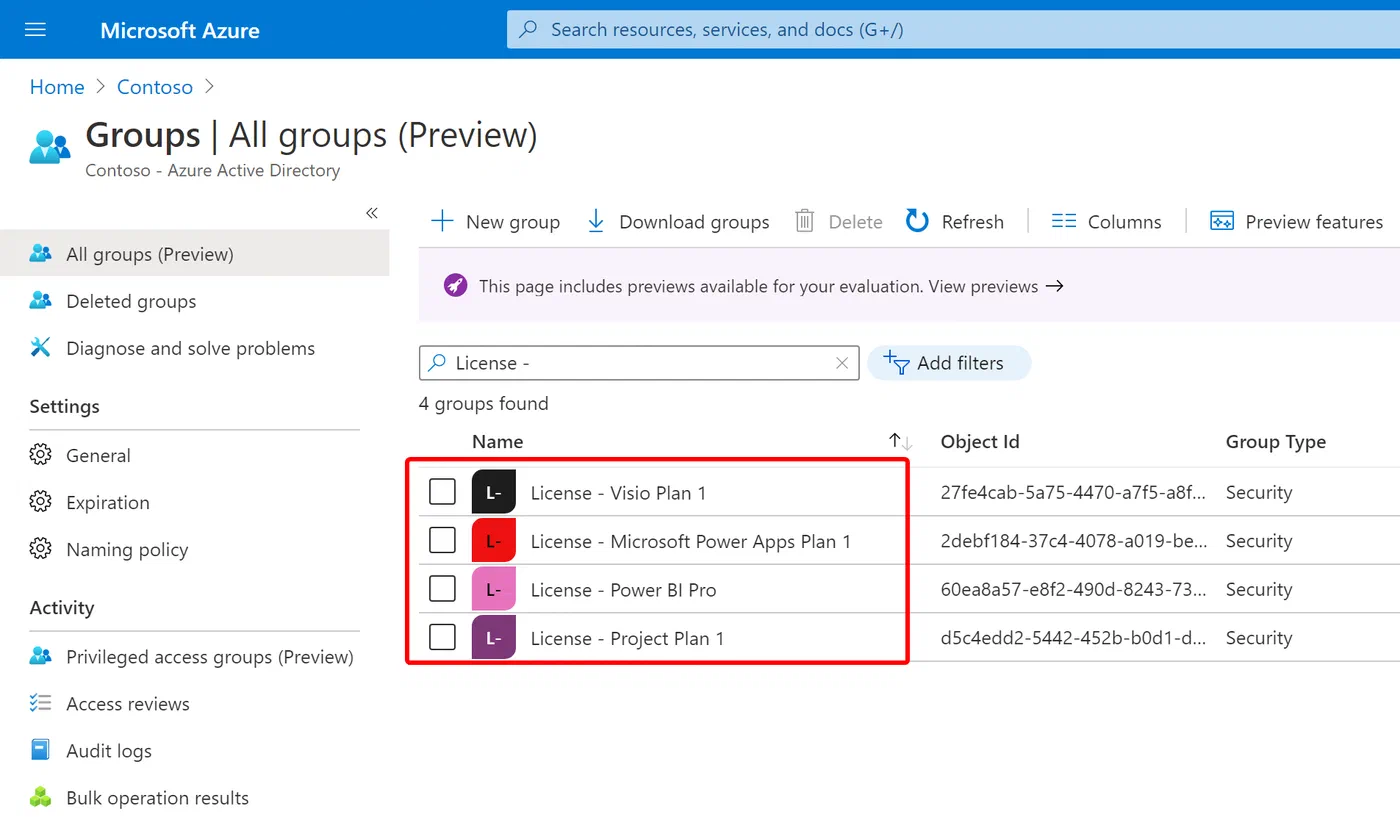Open Preview features
The image size is (1400, 839).
1297,222
